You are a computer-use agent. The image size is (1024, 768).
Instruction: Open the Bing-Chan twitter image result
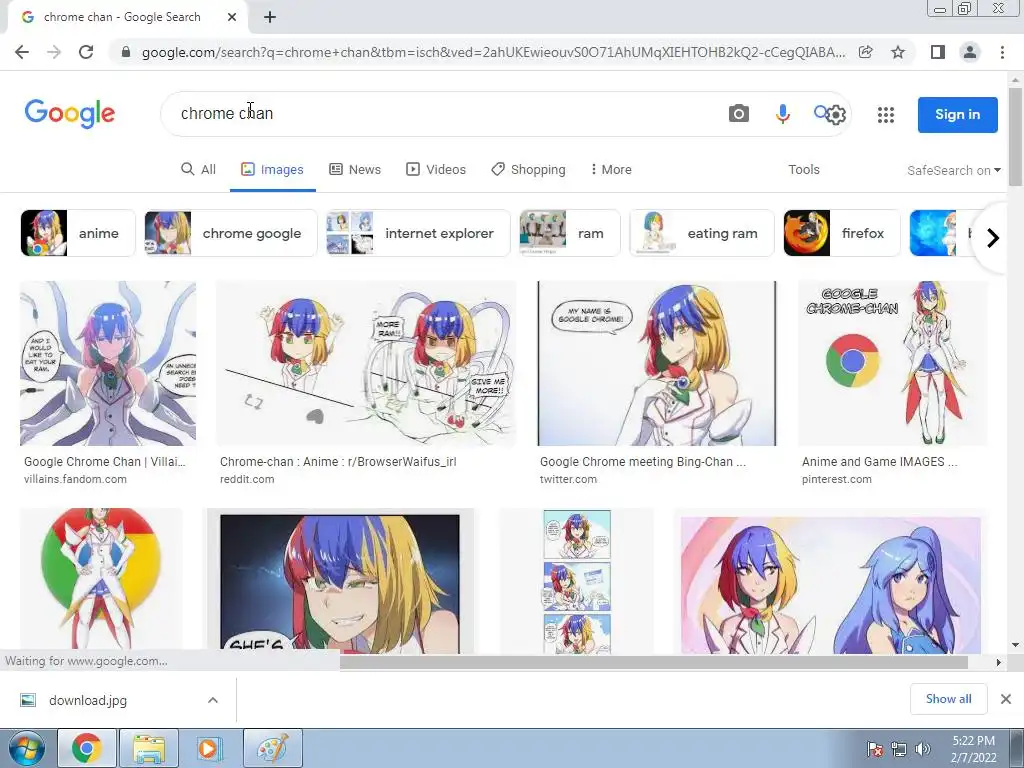tap(657, 363)
